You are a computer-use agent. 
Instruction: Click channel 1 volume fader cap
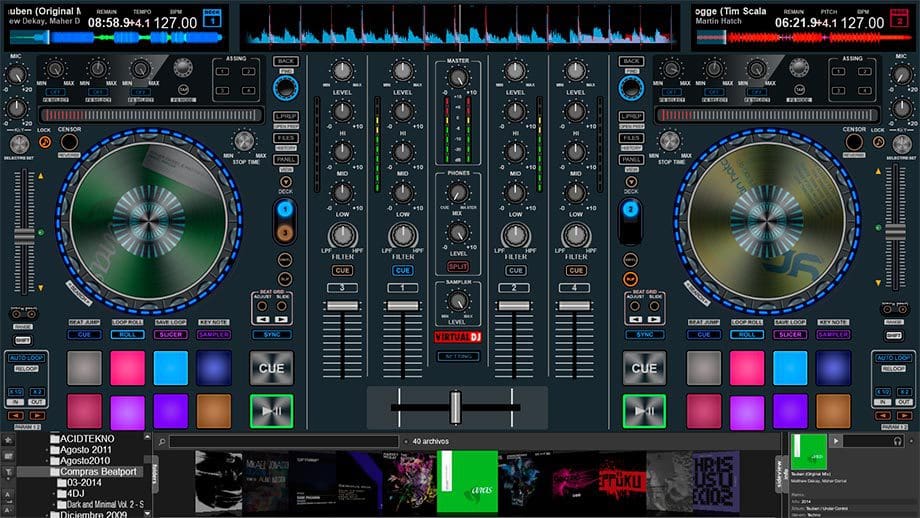click(x=402, y=306)
